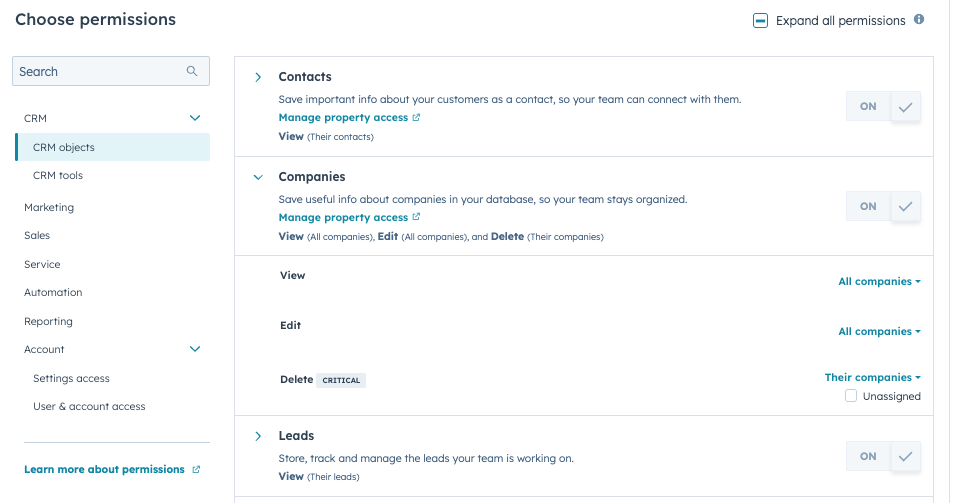Check the Unassigned checkbox under Delete
Viewport: 959px width, 503px height.
[x=851, y=396]
